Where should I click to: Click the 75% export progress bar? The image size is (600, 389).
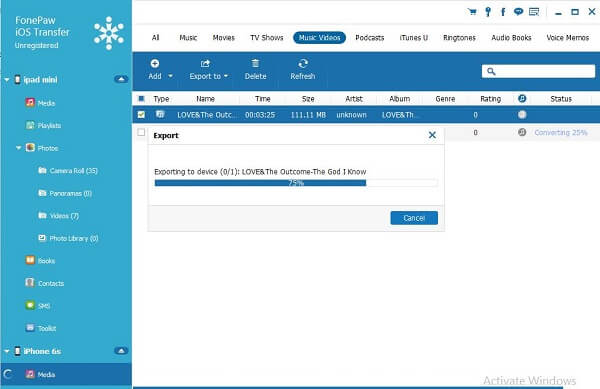pyautogui.click(x=296, y=183)
